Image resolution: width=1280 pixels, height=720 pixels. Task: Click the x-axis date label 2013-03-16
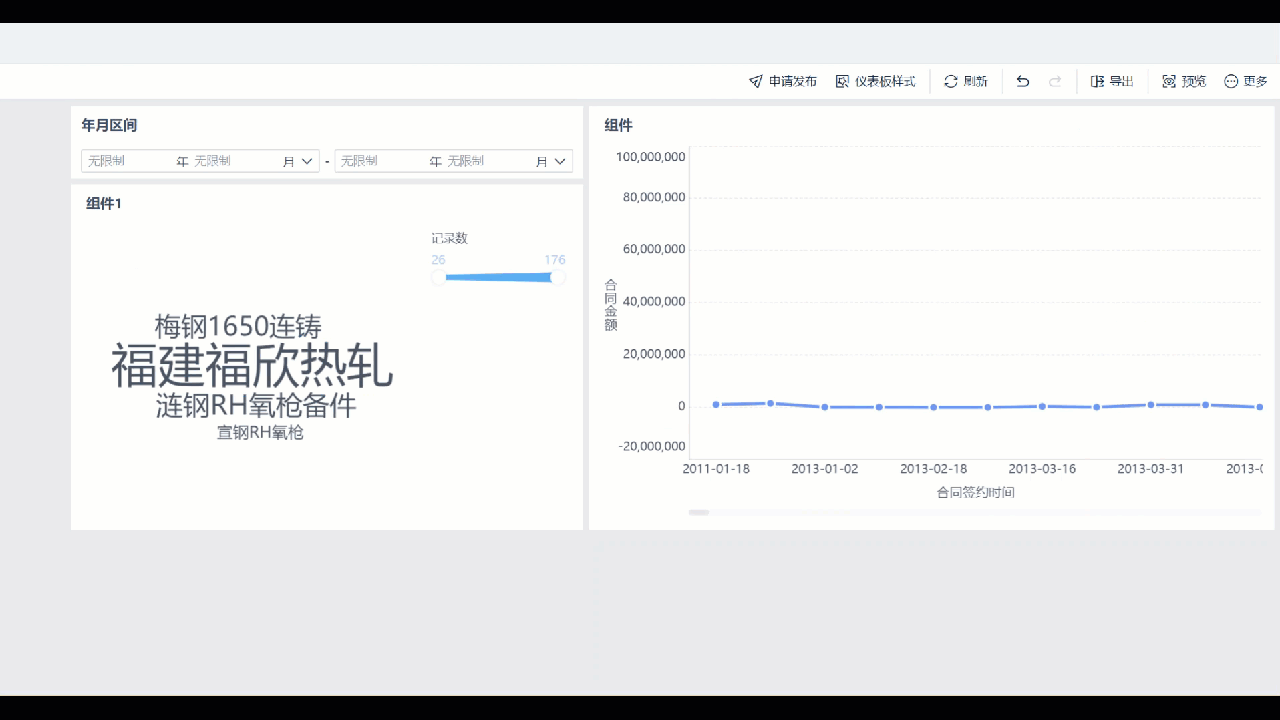[x=1042, y=469]
